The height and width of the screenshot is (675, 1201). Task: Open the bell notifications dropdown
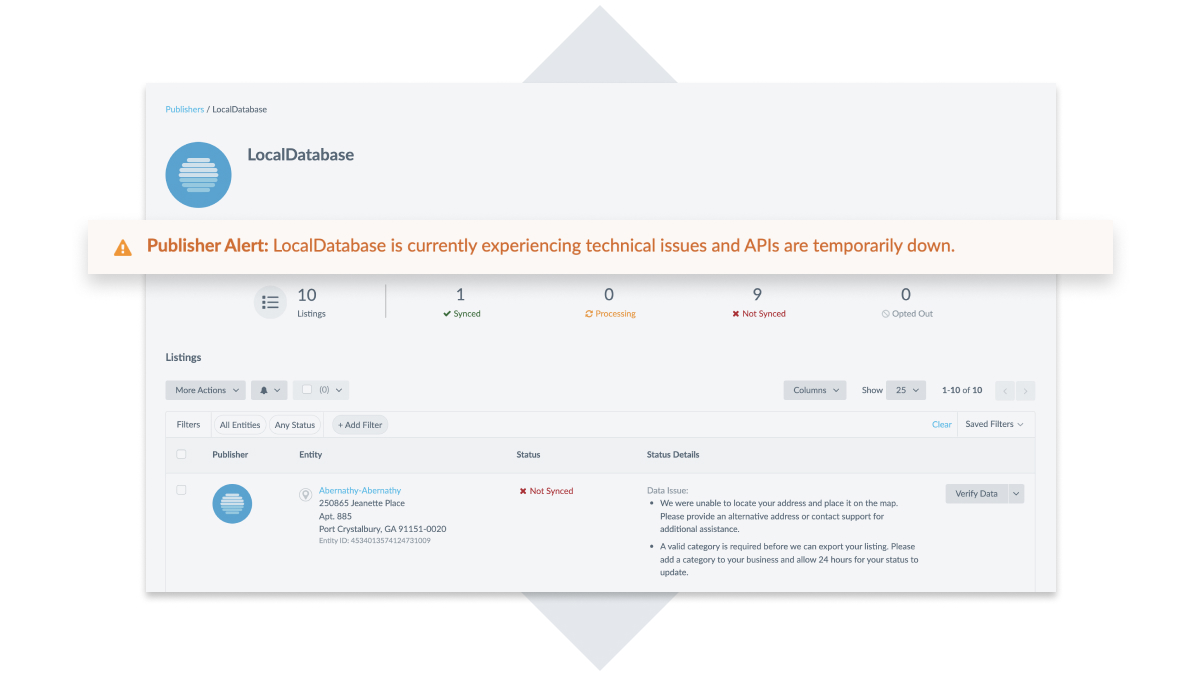click(x=269, y=390)
